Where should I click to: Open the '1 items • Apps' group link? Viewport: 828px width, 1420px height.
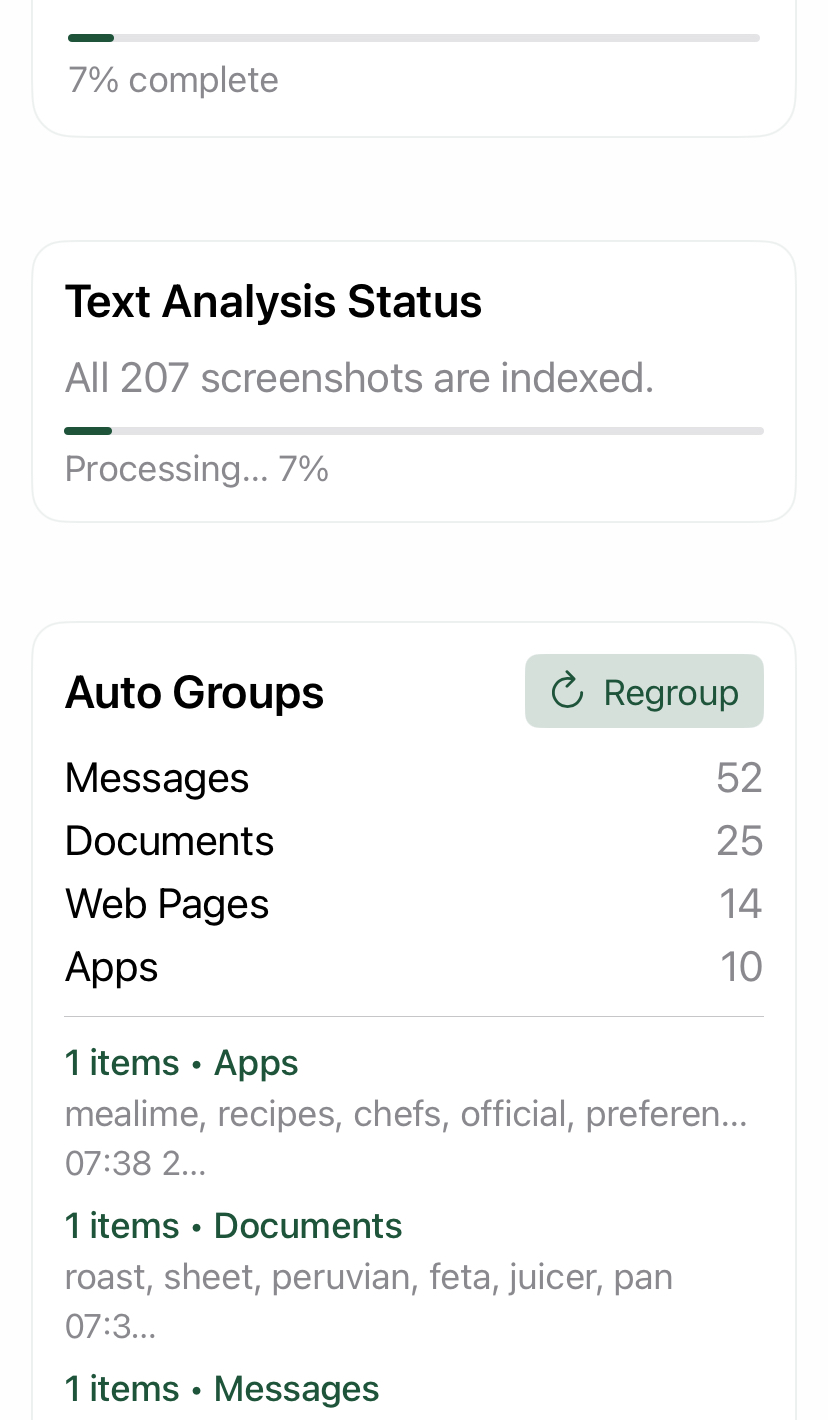coord(181,1063)
